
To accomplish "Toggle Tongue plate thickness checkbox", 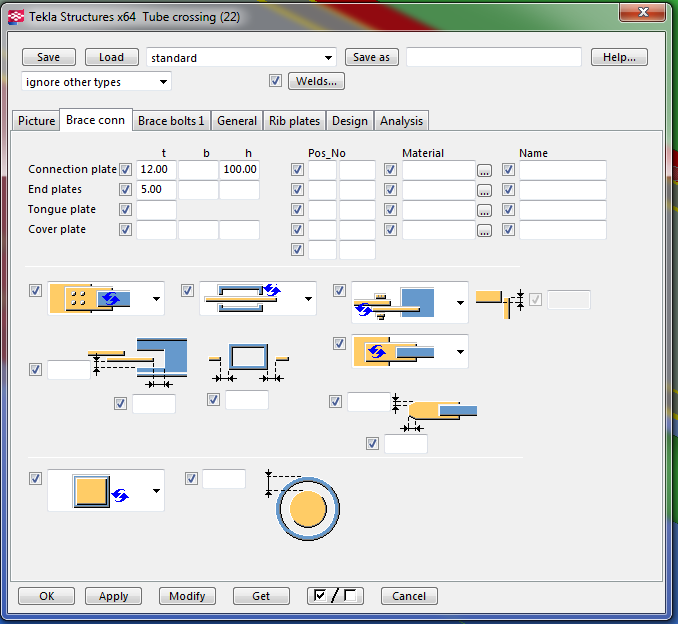I will click(125, 210).
